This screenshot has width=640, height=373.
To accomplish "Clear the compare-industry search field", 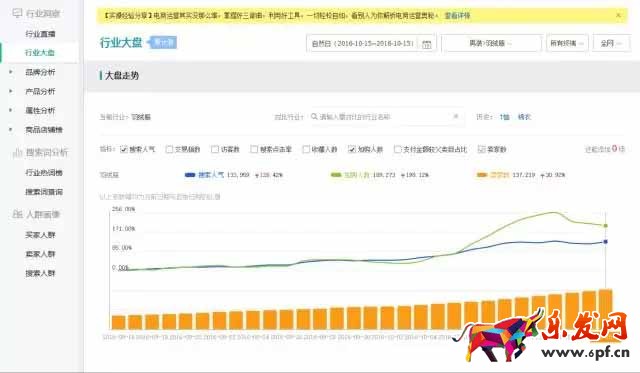I will coord(456,116).
